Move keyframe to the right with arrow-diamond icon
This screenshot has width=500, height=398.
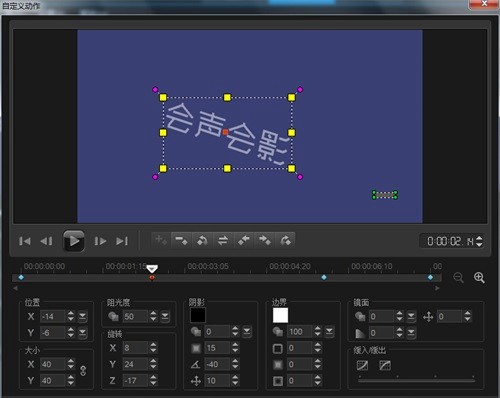(264, 240)
